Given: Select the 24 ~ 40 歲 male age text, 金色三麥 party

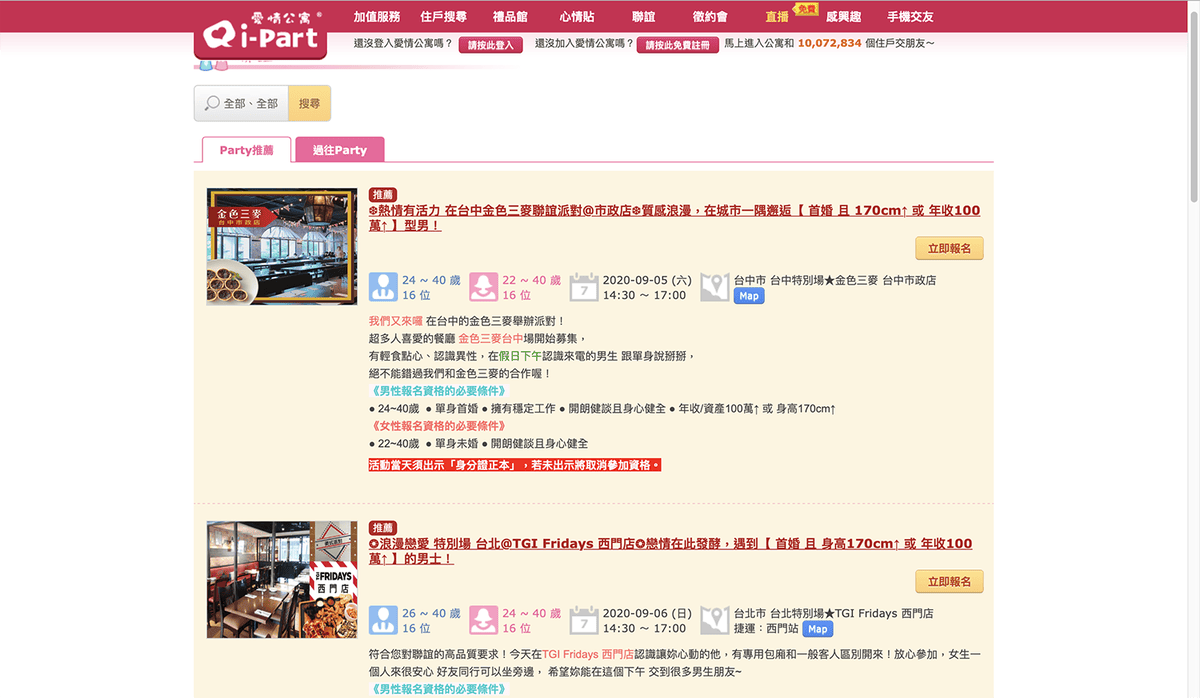Looking at the screenshot, I should click(431, 280).
